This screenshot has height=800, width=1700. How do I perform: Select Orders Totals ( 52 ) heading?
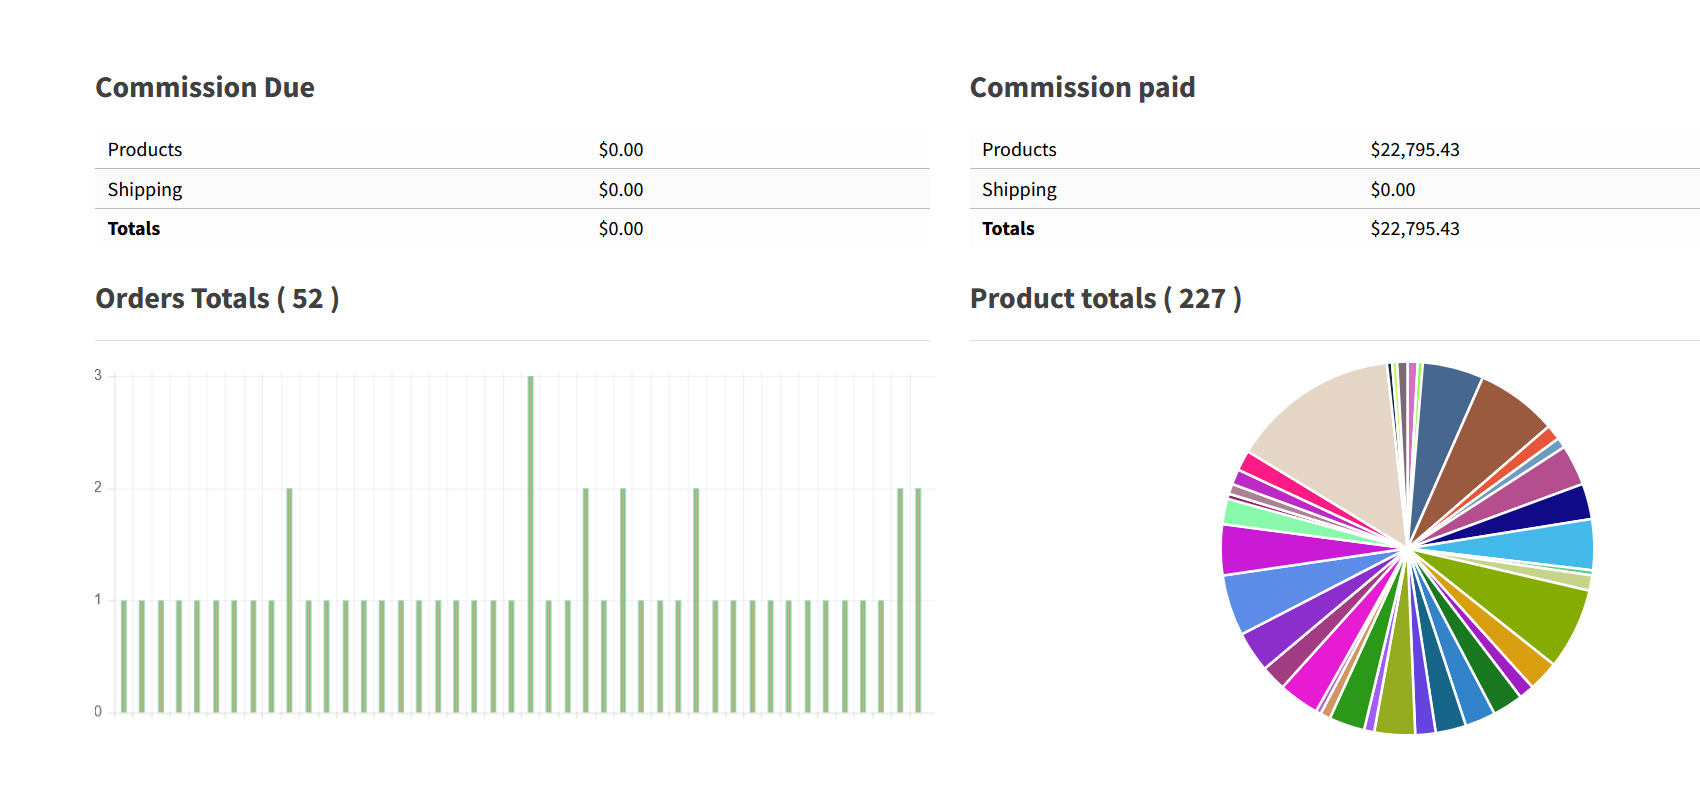click(217, 299)
